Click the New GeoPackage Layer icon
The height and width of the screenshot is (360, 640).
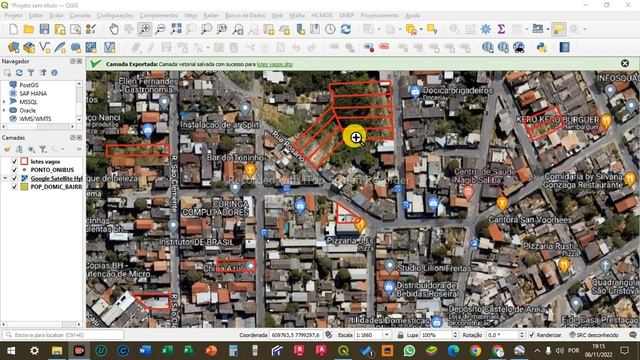click(29, 47)
